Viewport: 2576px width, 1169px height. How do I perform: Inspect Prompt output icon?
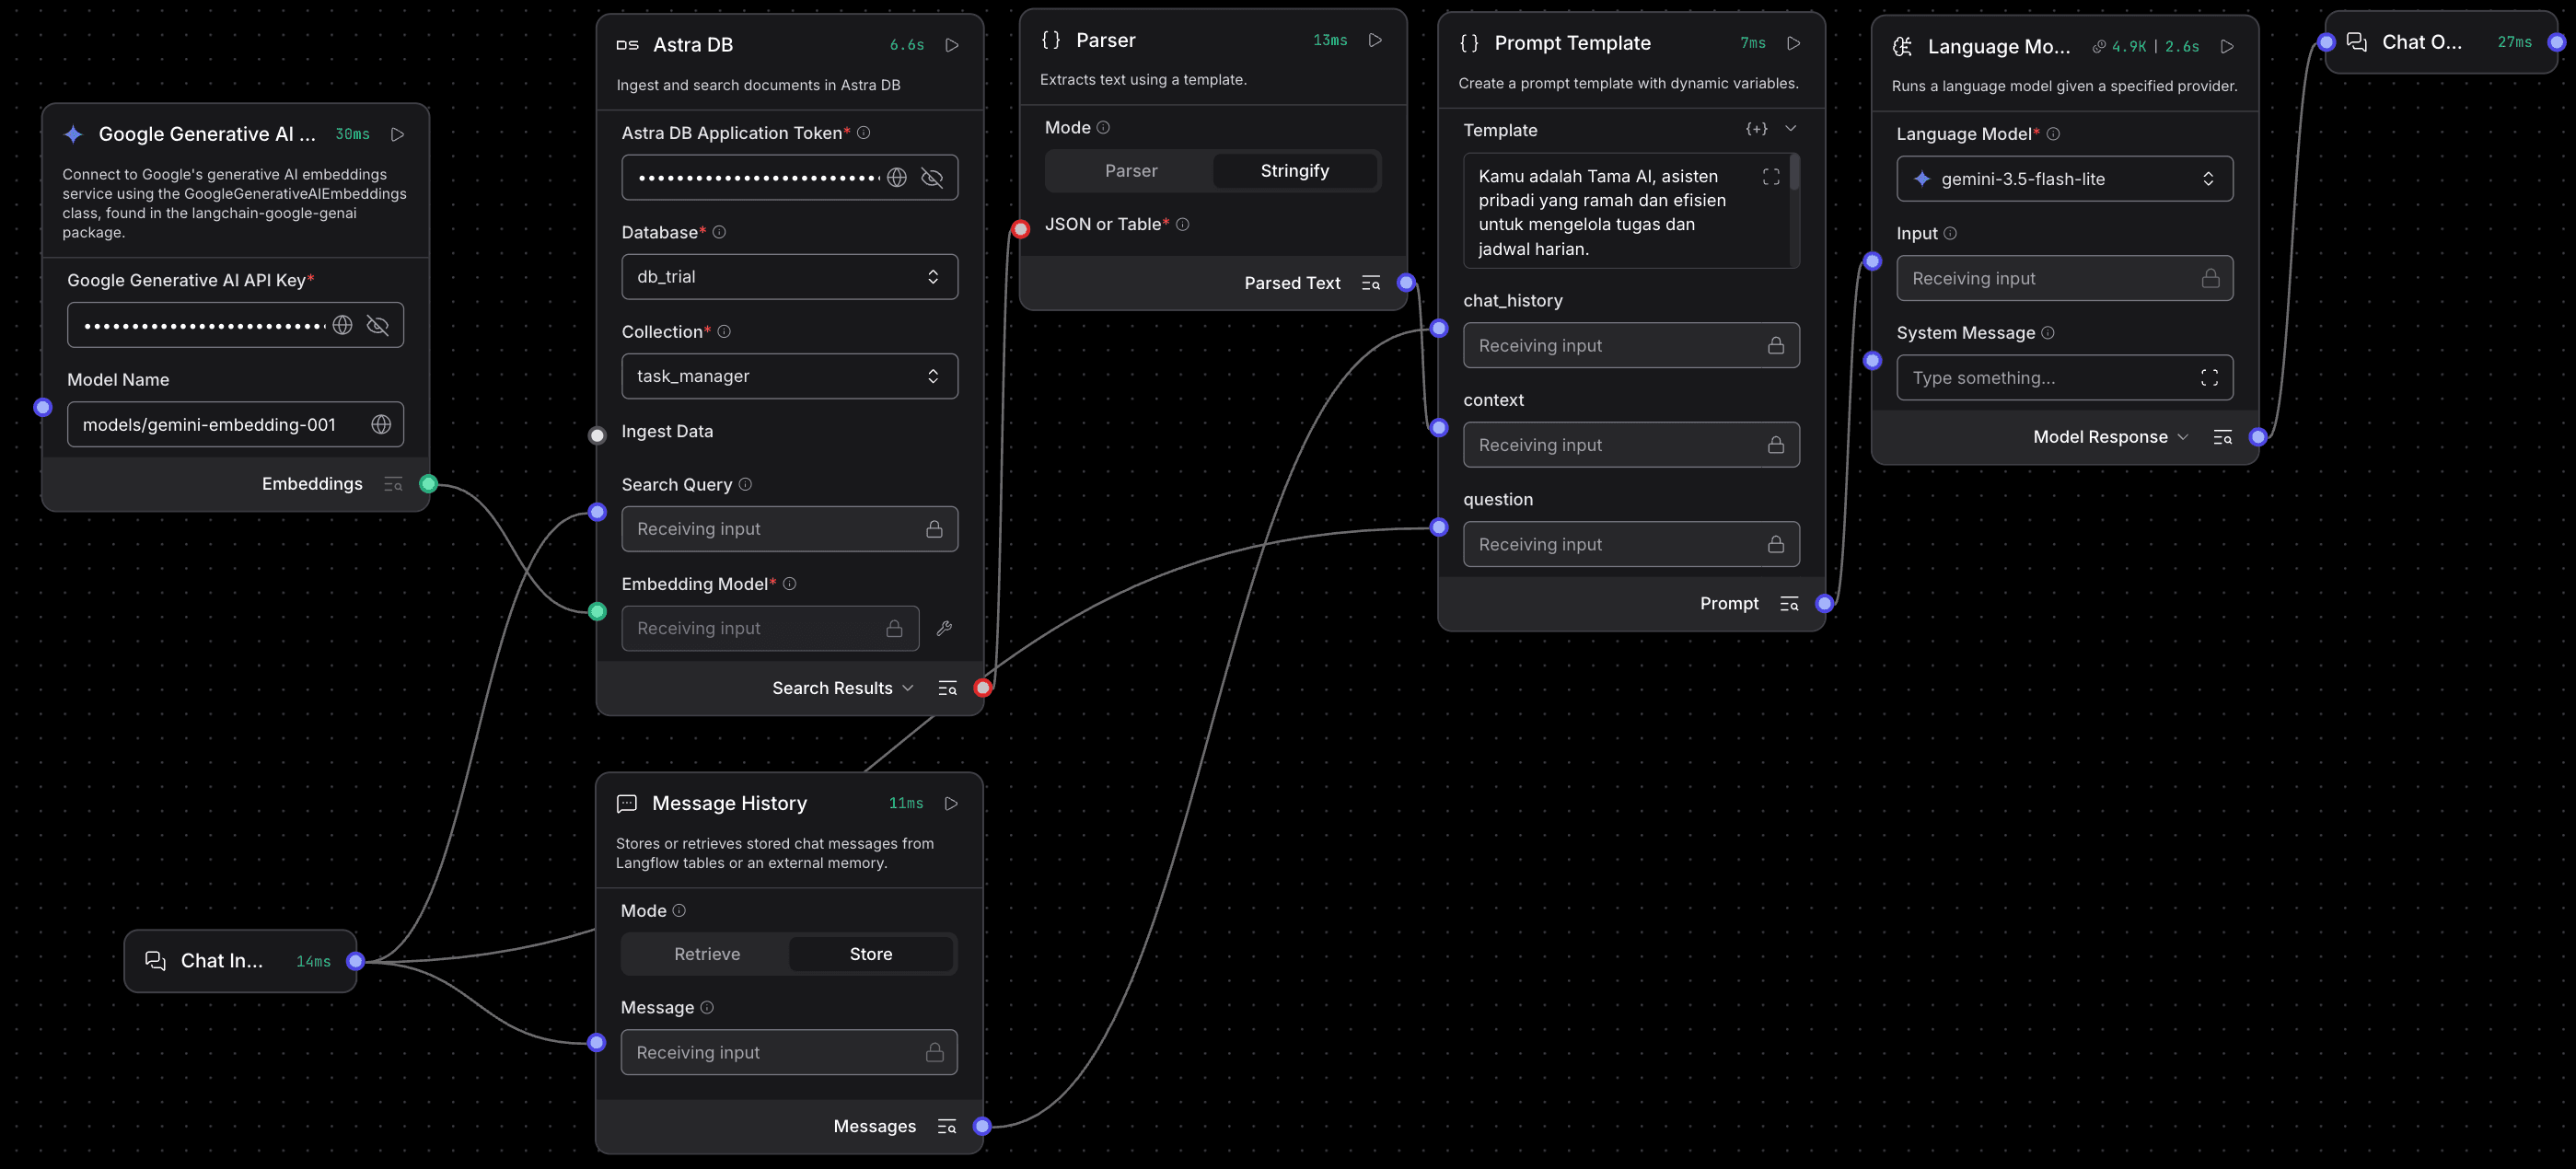coord(1789,603)
